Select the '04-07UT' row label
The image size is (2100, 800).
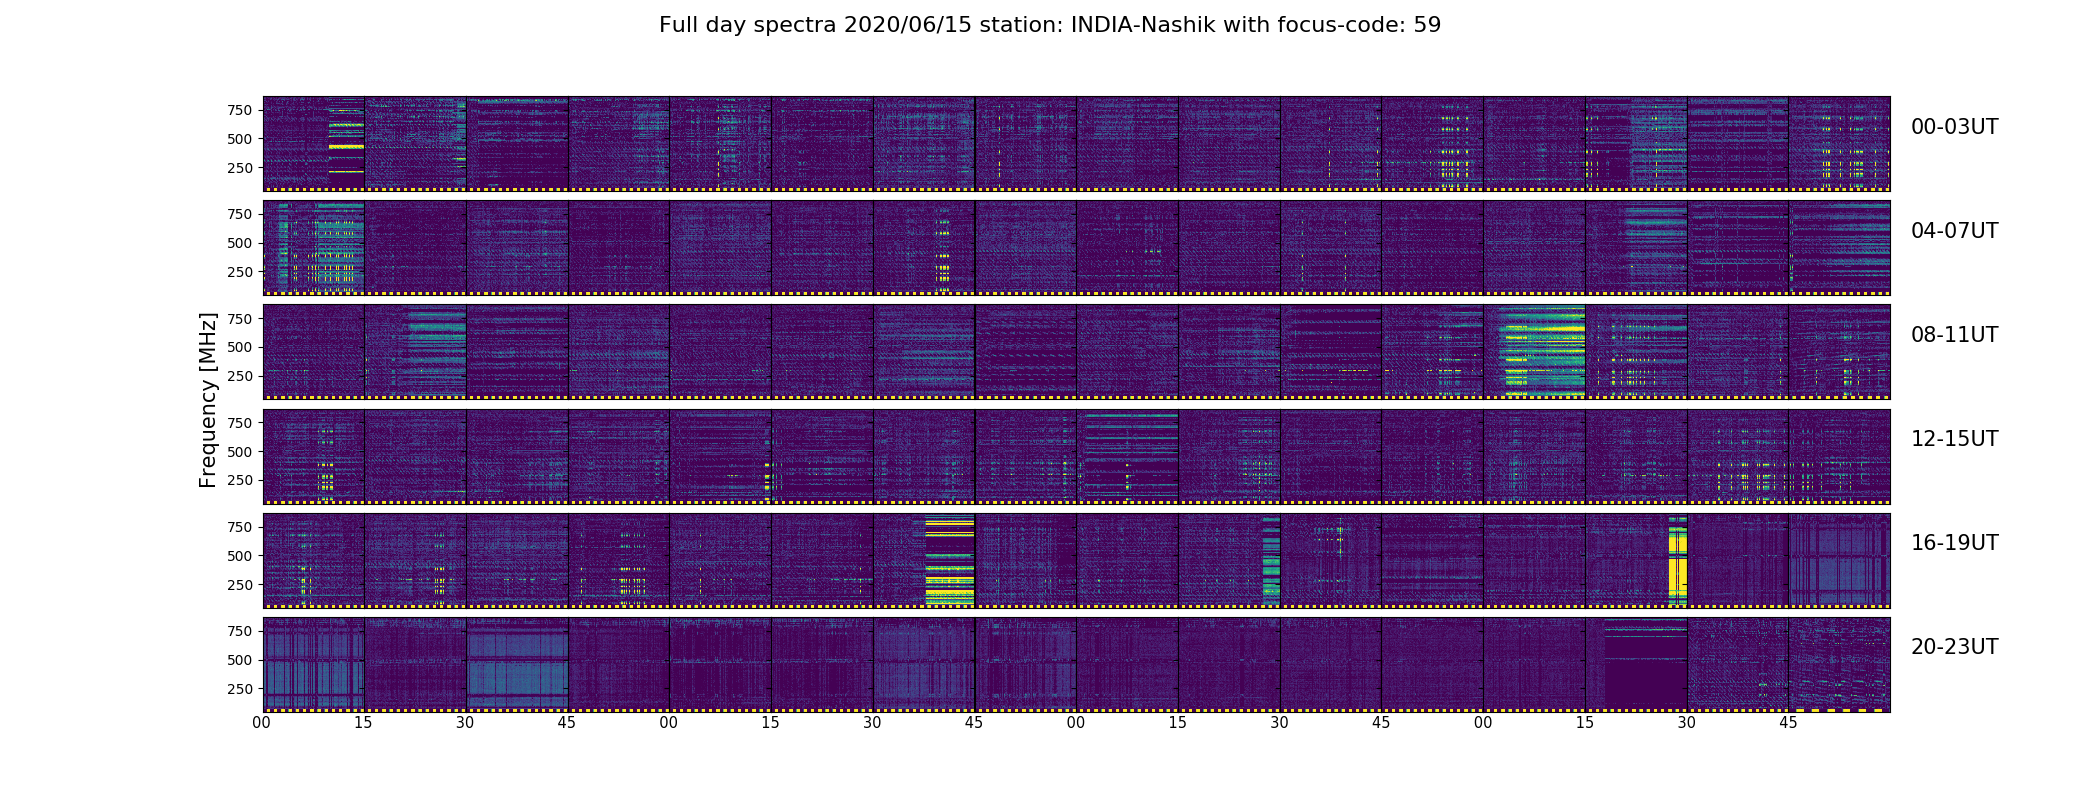point(1954,231)
